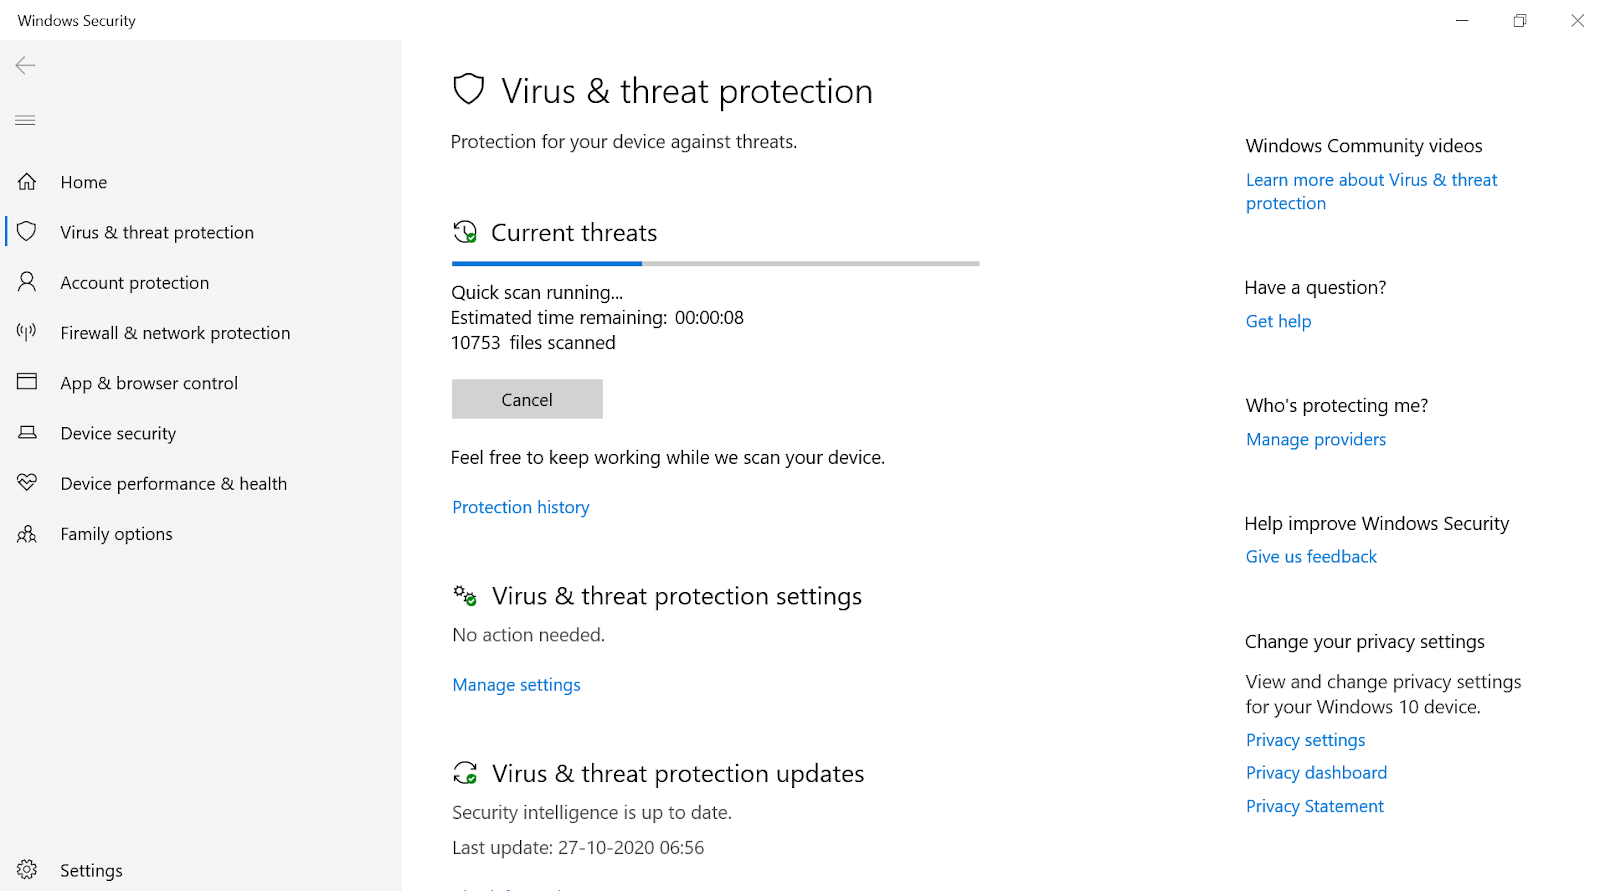Screen dimensions: 1600x891
Task: Open App & browser control
Action: point(149,383)
